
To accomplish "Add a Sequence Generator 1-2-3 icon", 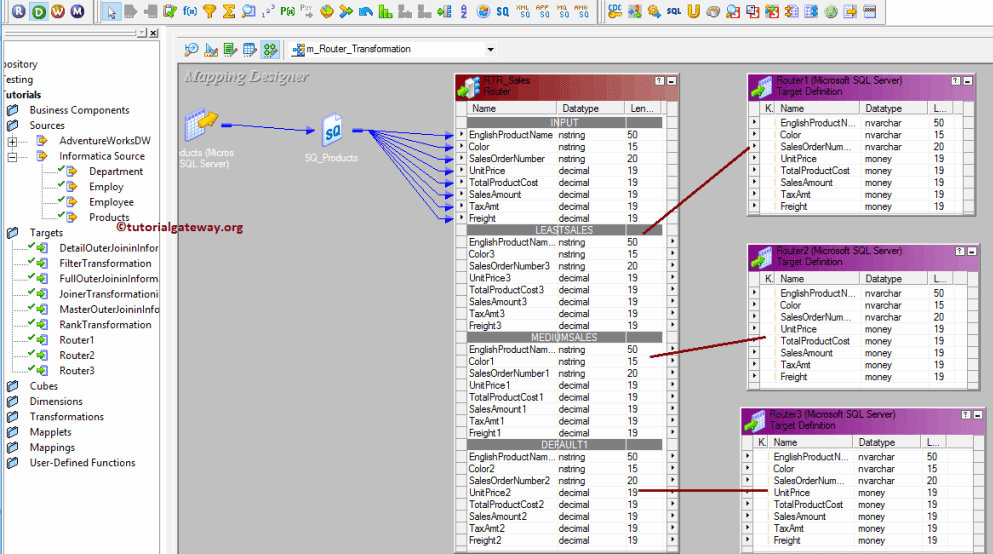I will [268, 11].
